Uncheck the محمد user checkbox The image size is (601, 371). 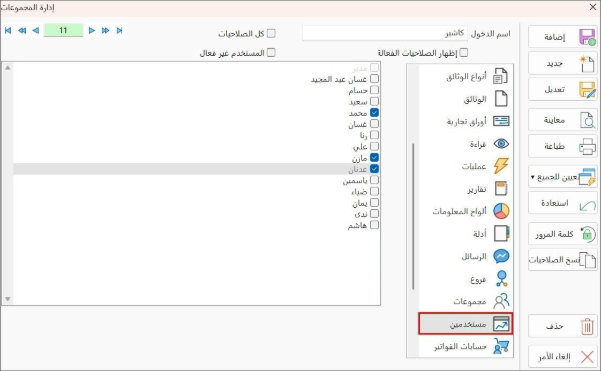374,113
